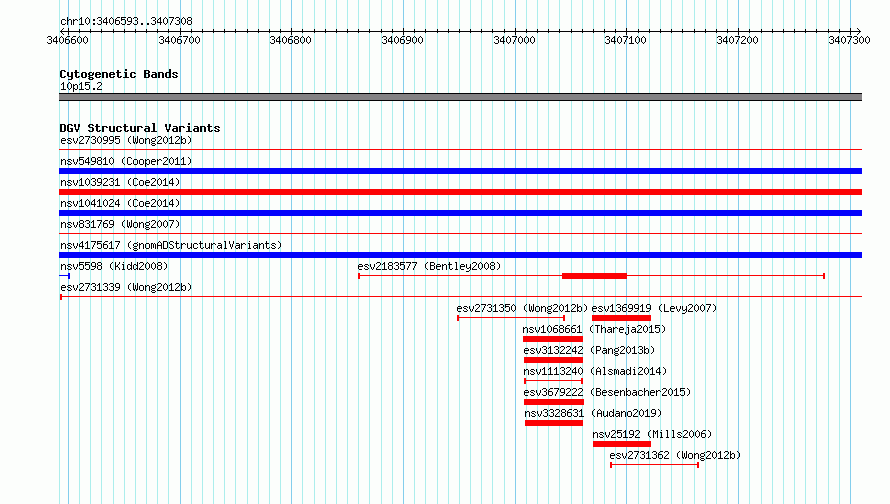Open nsv1039231 (Coe2014) variant label
The image size is (890, 504).
120,182
